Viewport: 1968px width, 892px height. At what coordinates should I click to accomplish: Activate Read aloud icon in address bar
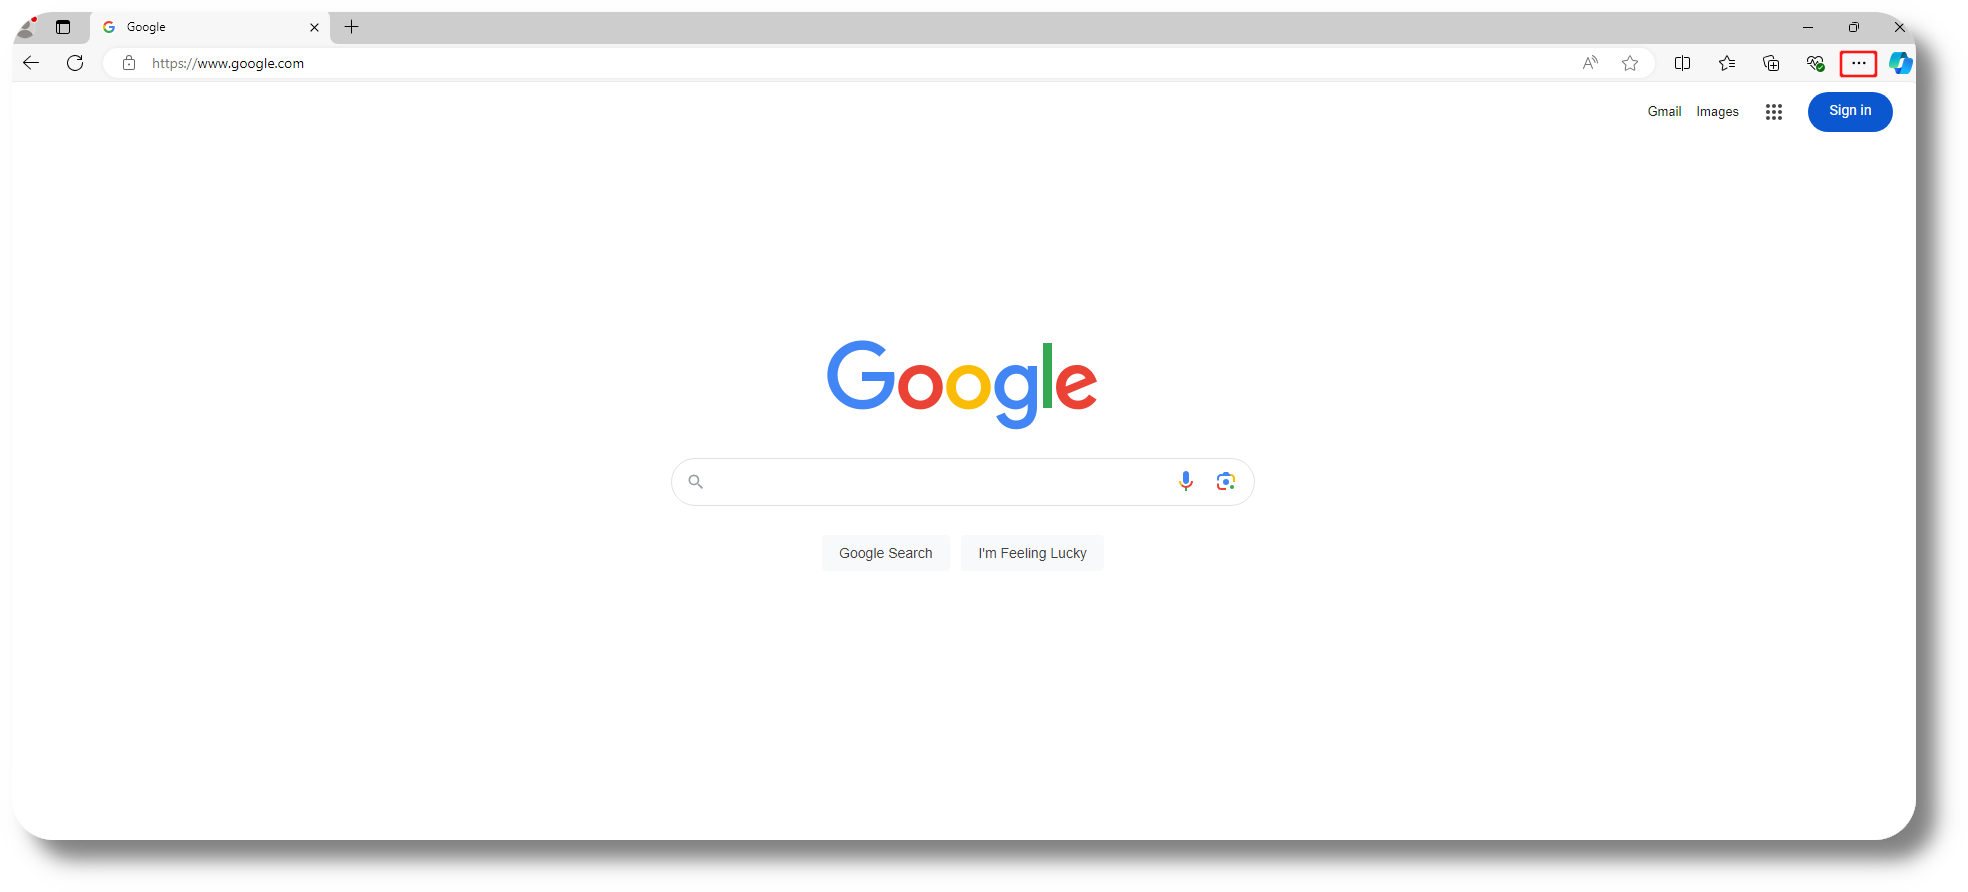[1590, 63]
